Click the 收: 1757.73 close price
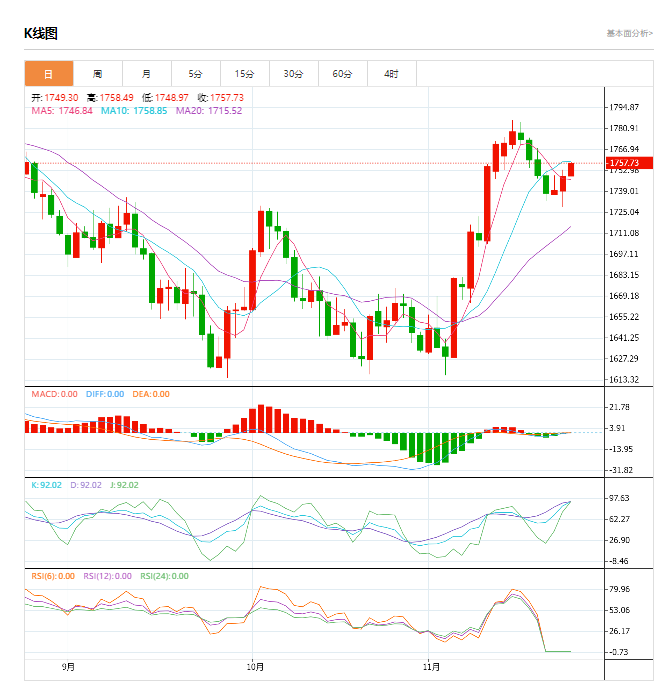 220,98
